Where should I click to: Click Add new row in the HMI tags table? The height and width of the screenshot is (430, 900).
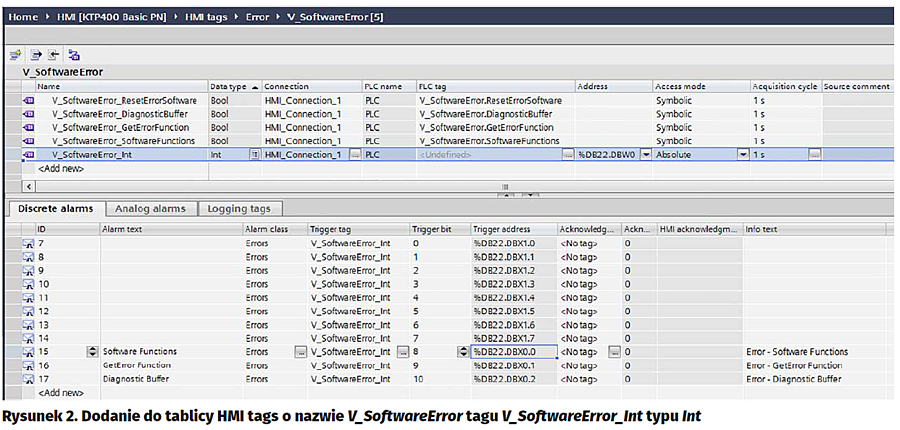[58, 169]
